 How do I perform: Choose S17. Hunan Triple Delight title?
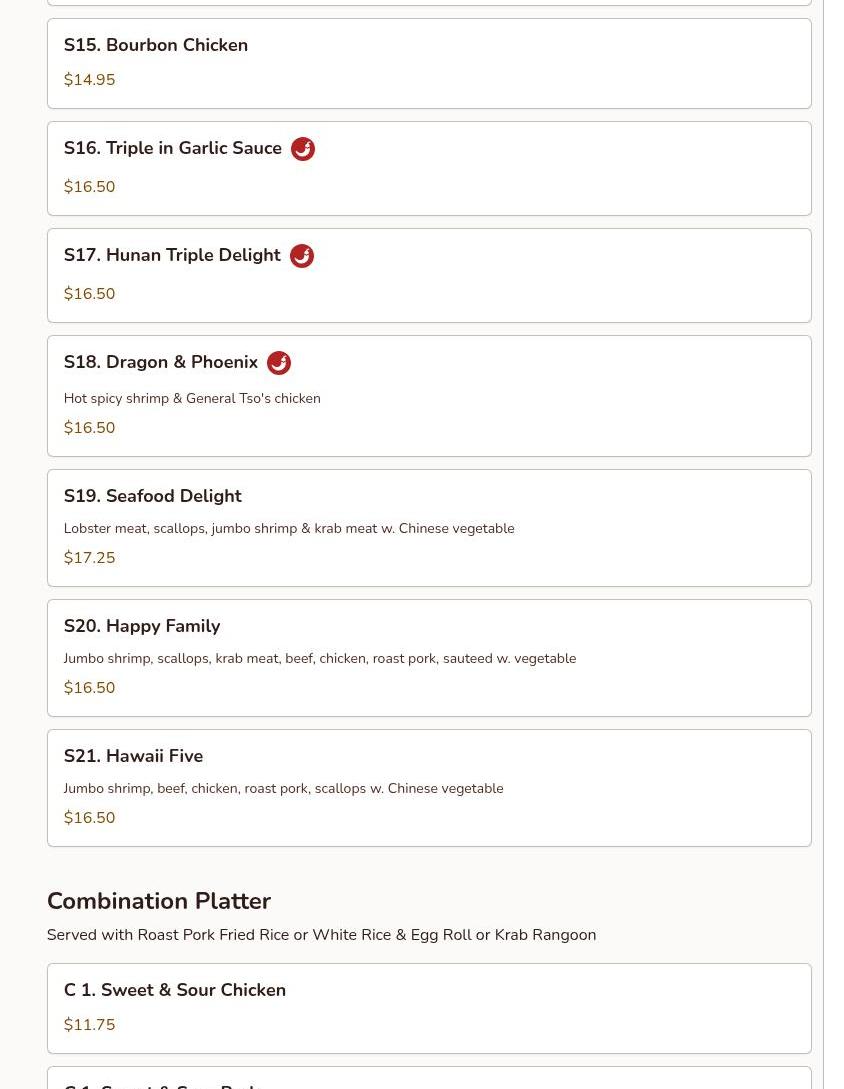(172, 255)
